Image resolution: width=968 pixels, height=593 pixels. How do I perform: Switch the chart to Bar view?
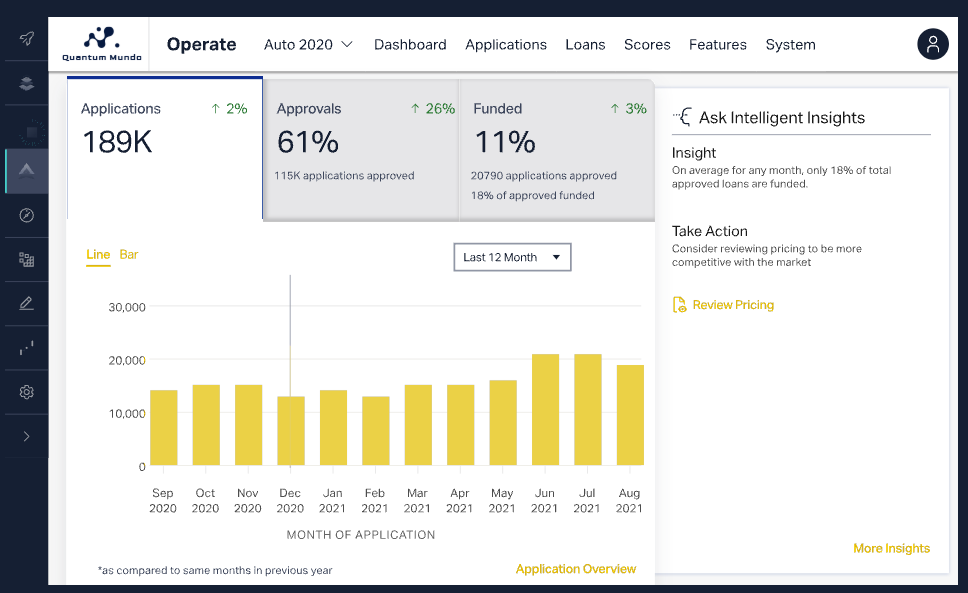pos(129,255)
